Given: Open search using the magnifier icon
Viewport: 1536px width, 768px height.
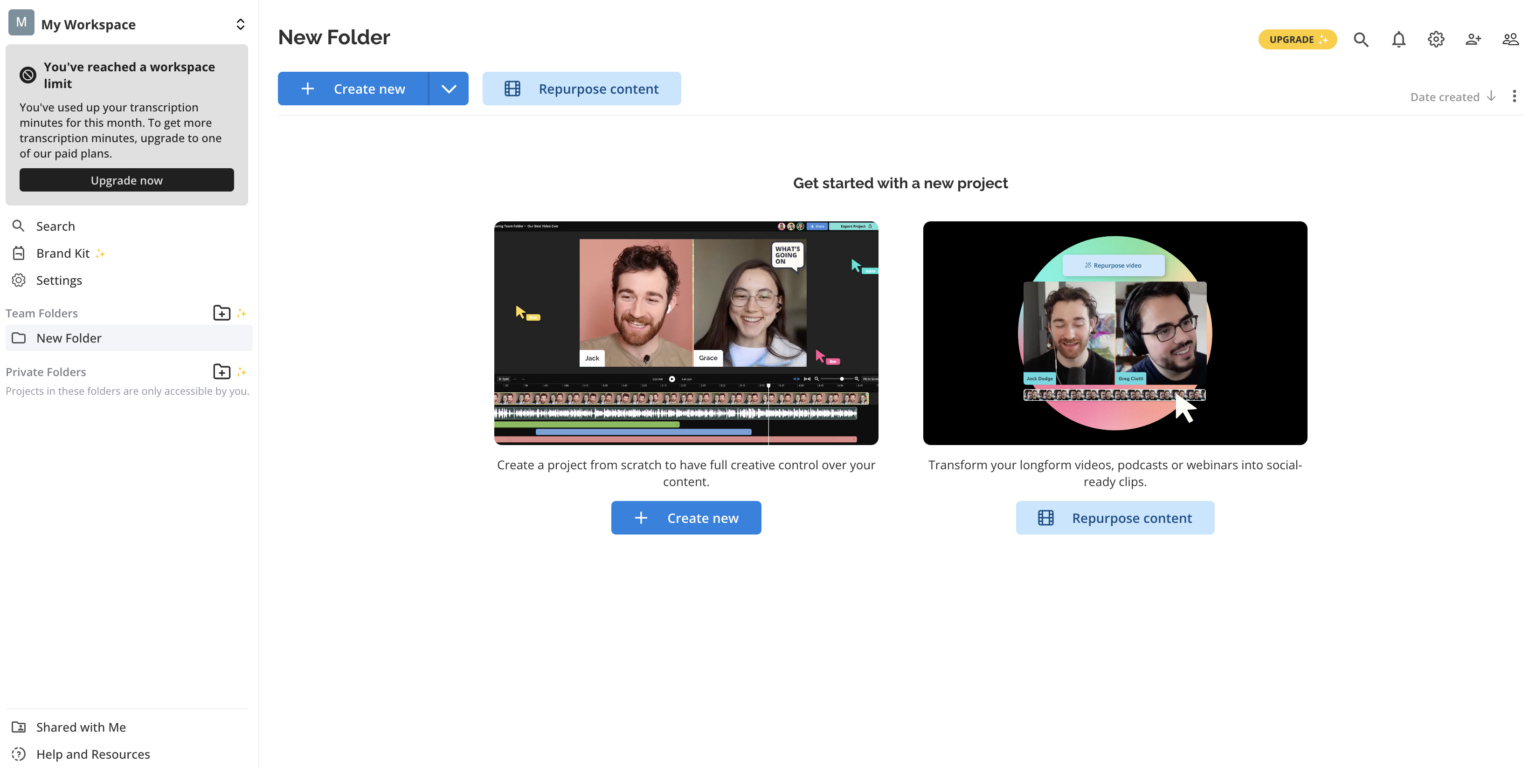Looking at the screenshot, I should pos(1361,39).
